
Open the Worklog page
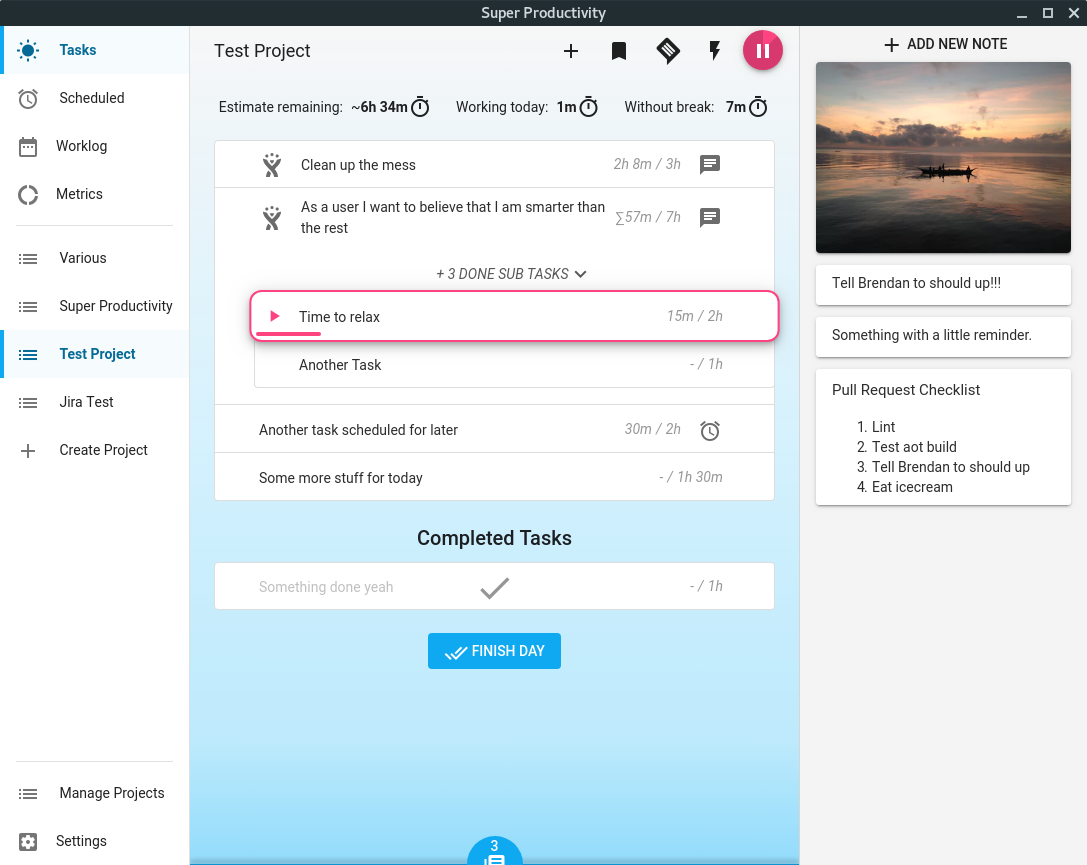(95, 146)
